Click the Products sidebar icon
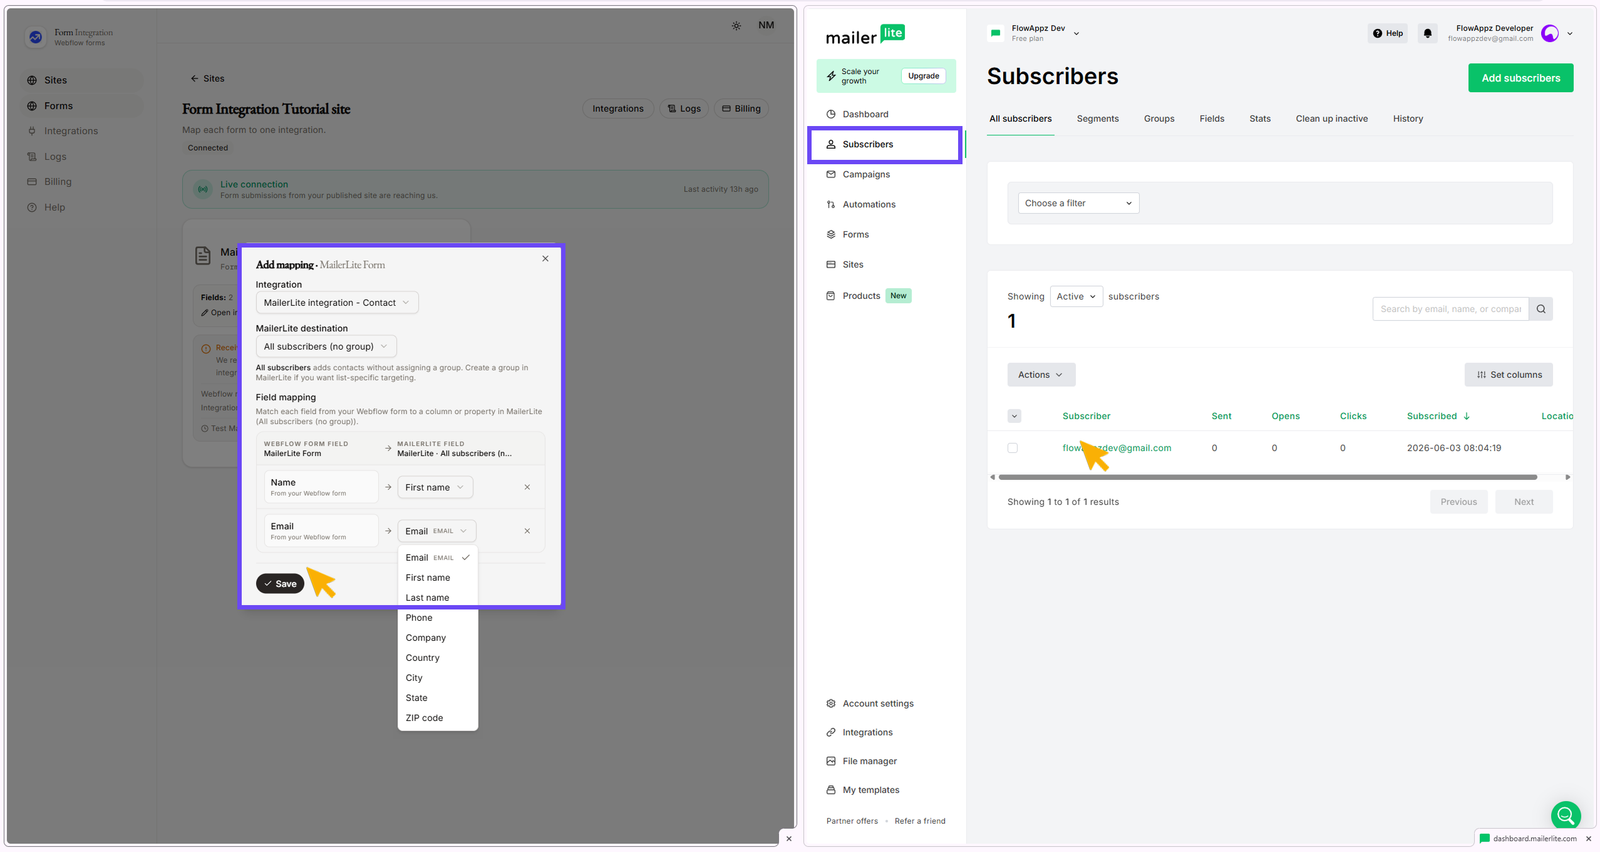The height and width of the screenshot is (852, 1600). (x=830, y=296)
